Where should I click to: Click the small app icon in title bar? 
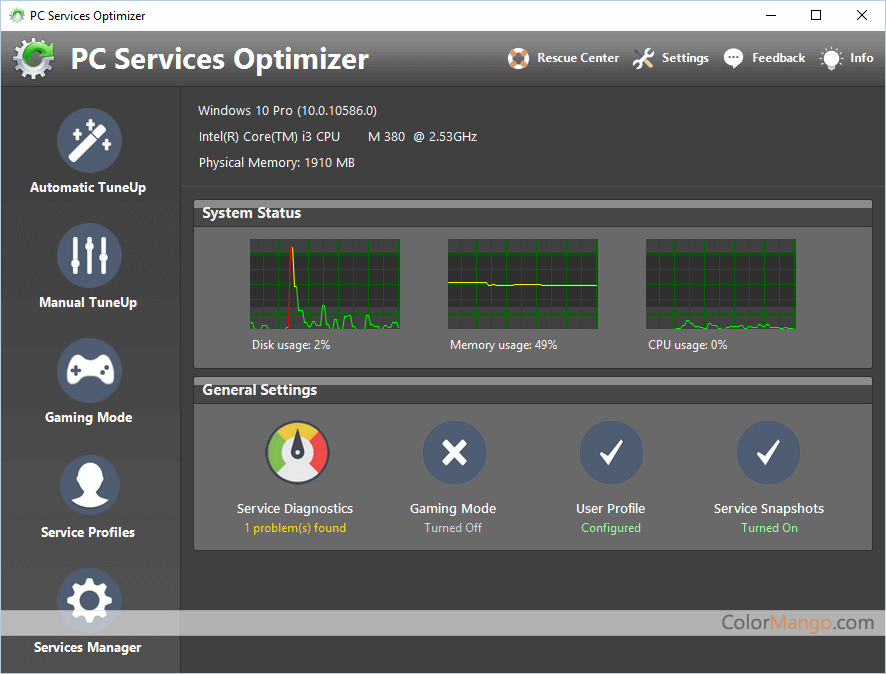[x=17, y=15]
